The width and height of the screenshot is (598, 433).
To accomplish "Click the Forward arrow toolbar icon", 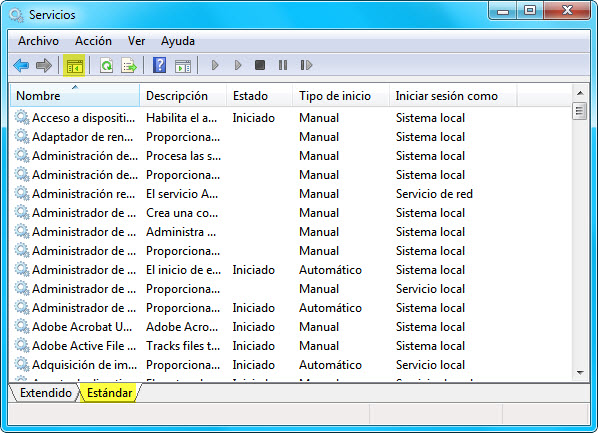I will 44,66.
